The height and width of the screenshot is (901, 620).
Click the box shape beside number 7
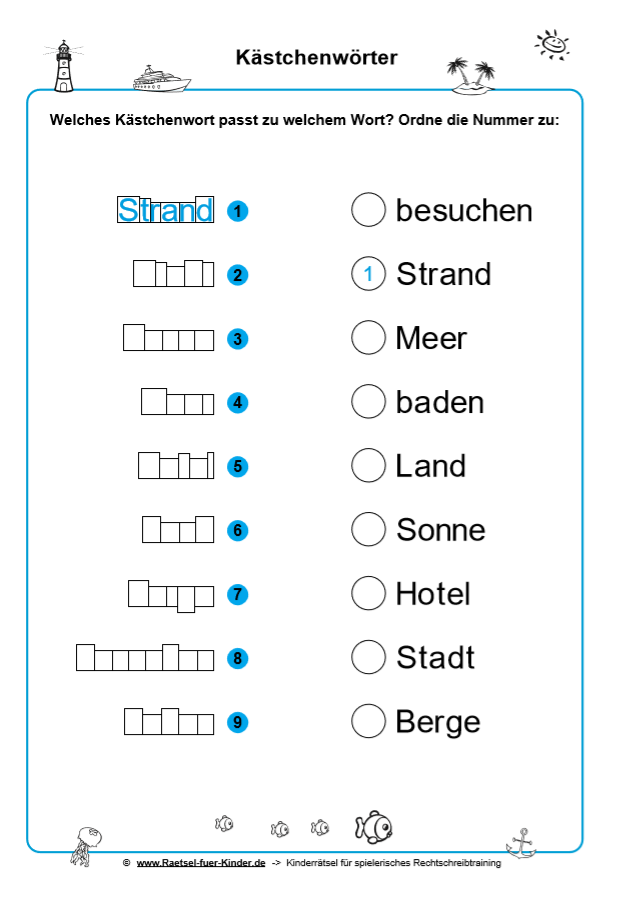point(164,595)
